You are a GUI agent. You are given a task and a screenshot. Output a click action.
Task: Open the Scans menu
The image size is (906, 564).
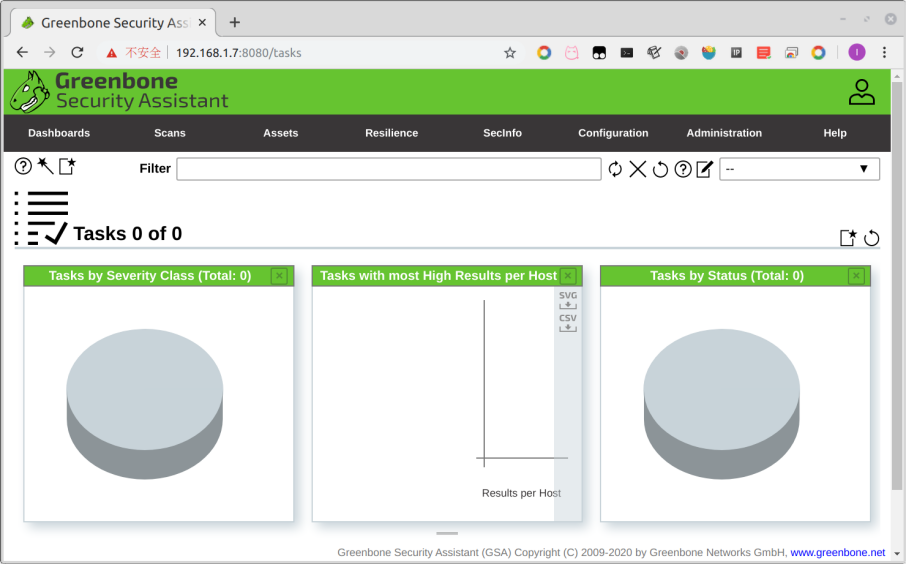(170, 133)
